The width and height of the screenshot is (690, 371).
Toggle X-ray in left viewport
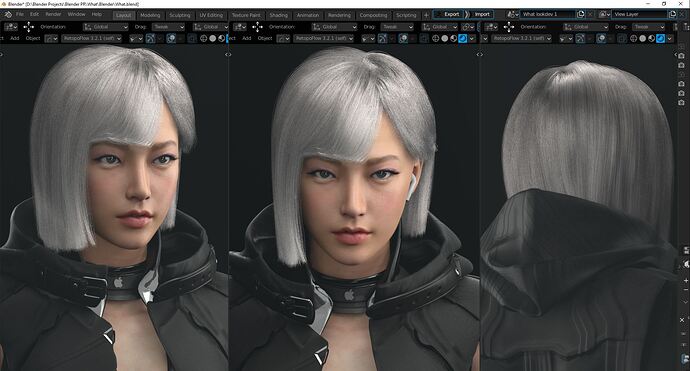pos(192,38)
